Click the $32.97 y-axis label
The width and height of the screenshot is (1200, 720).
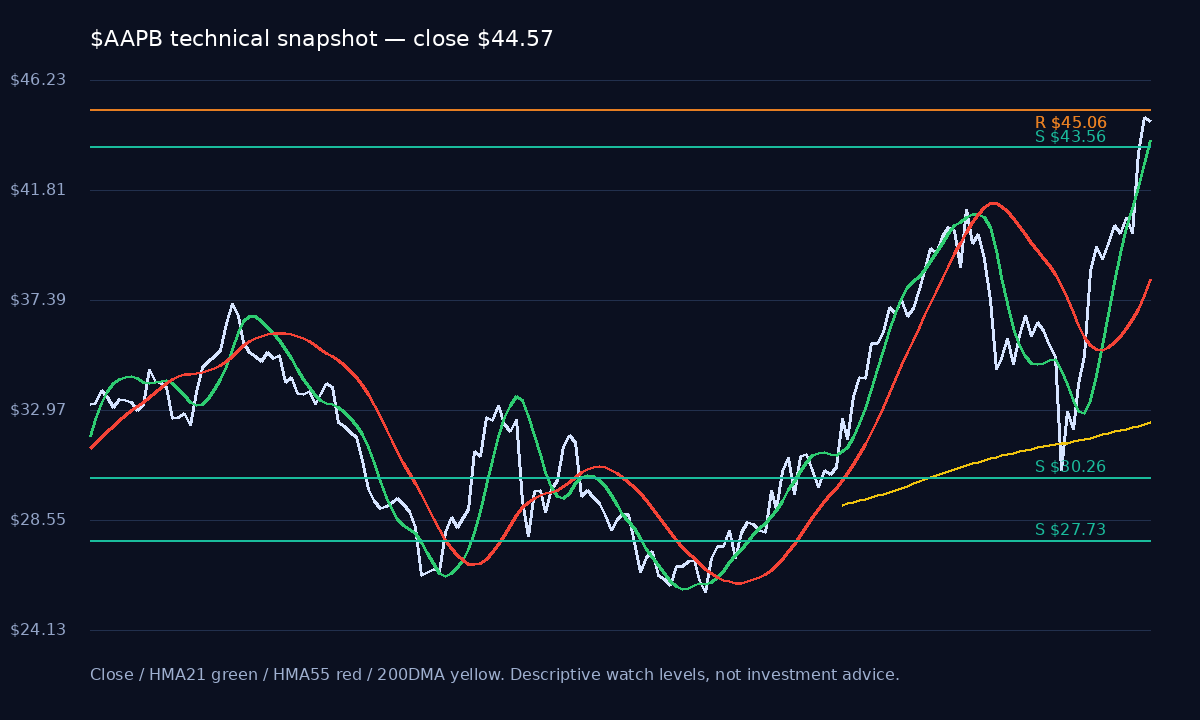pos(38,410)
